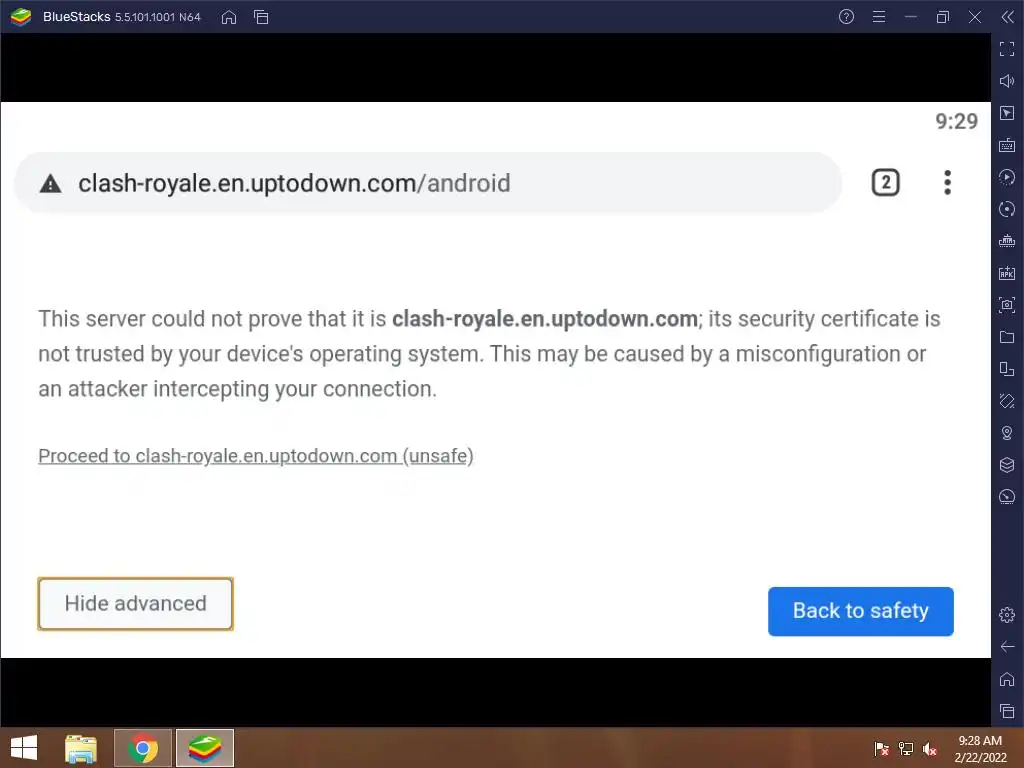
Task: Click the muted speaker tray icon
Action: tap(930, 748)
